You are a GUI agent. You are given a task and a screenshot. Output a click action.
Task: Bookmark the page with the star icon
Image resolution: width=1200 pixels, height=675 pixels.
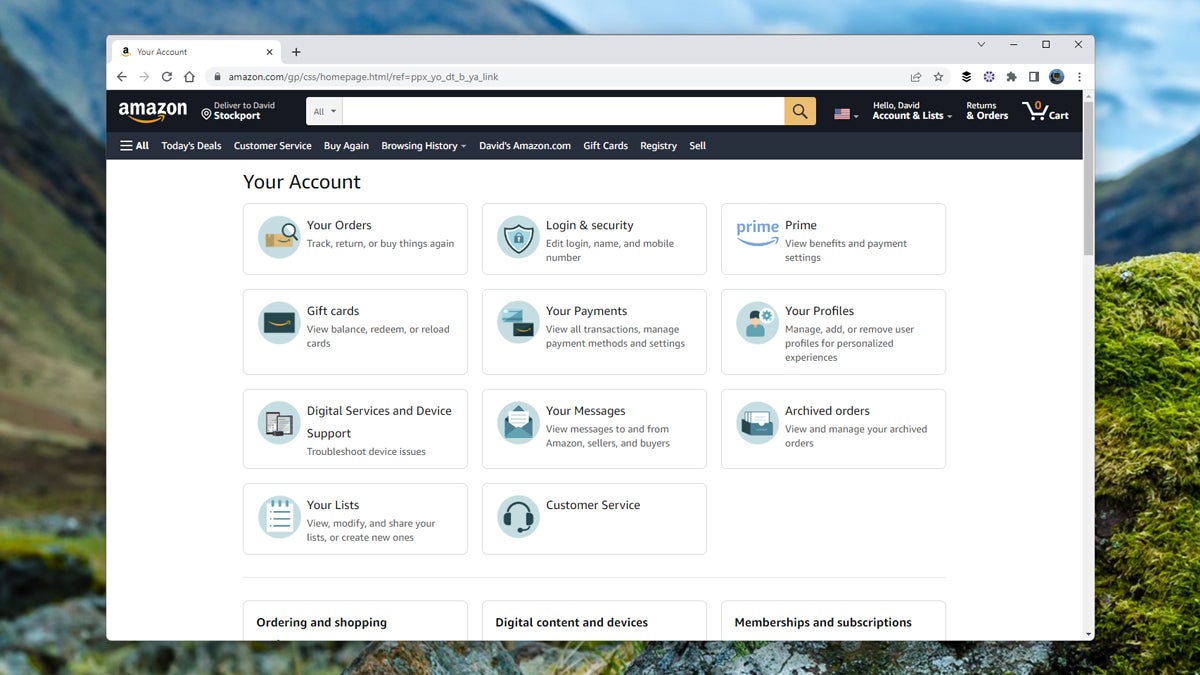coord(938,76)
